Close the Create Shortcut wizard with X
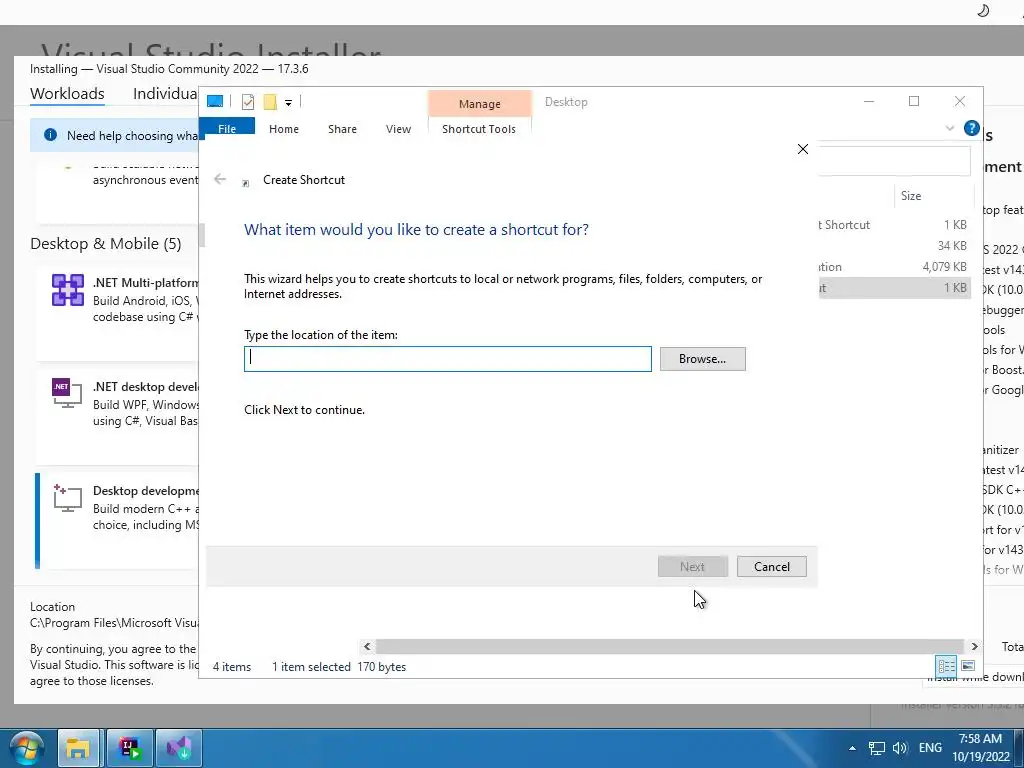 (x=803, y=149)
